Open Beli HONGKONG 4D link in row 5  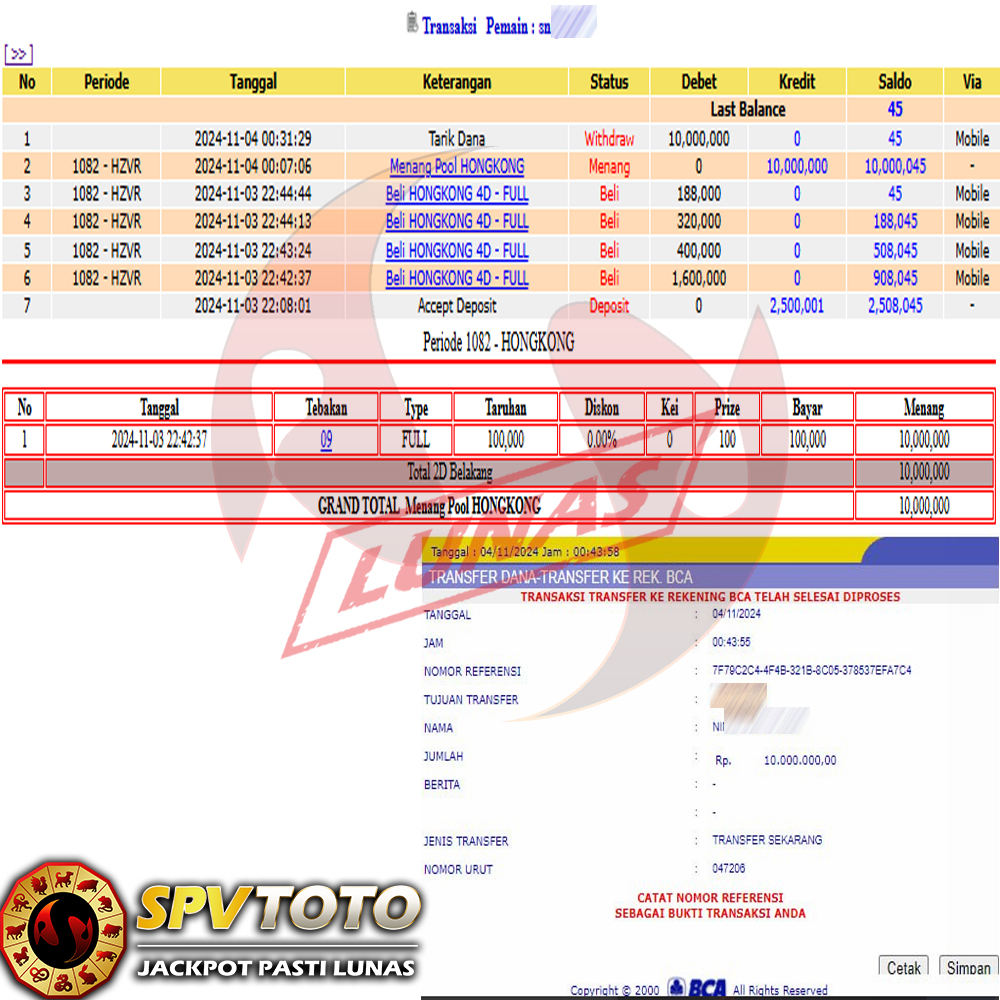(457, 250)
